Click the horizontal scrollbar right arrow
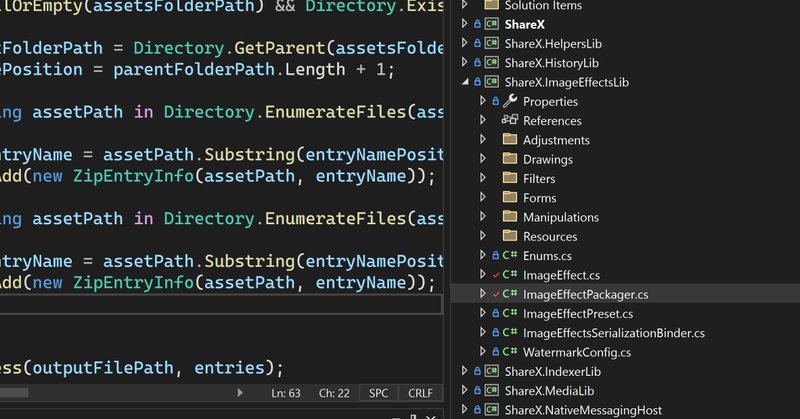This screenshot has width=800, height=419. [x=240, y=392]
